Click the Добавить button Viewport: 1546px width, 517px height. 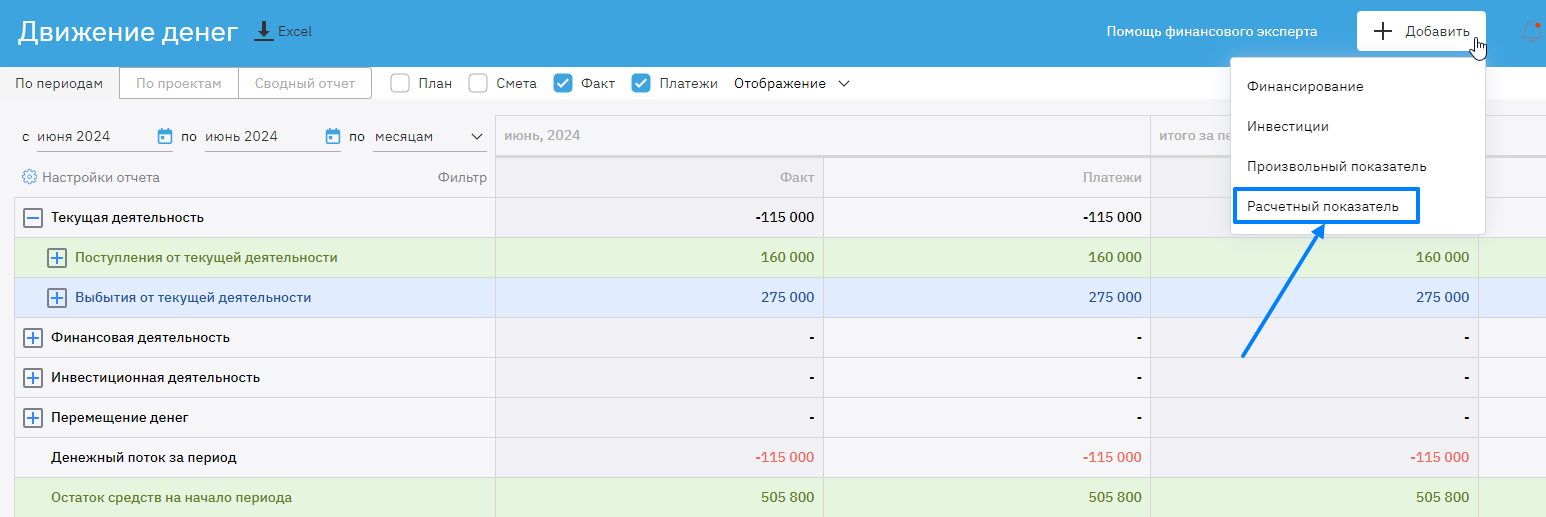[1421, 31]
